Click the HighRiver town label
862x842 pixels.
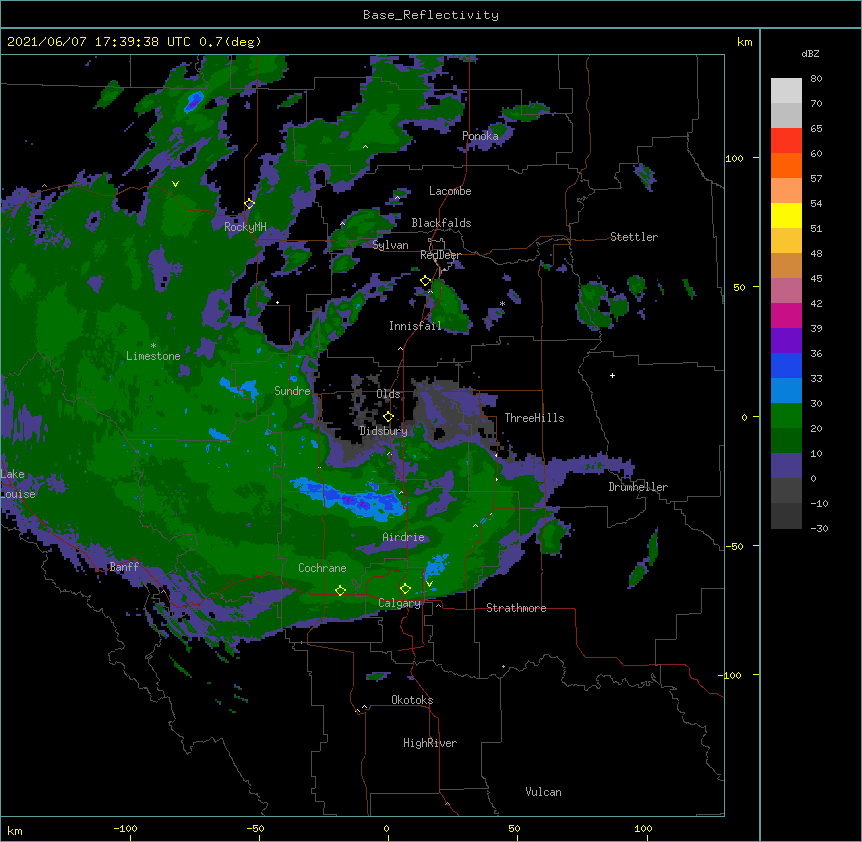click(x=430, y=743)
